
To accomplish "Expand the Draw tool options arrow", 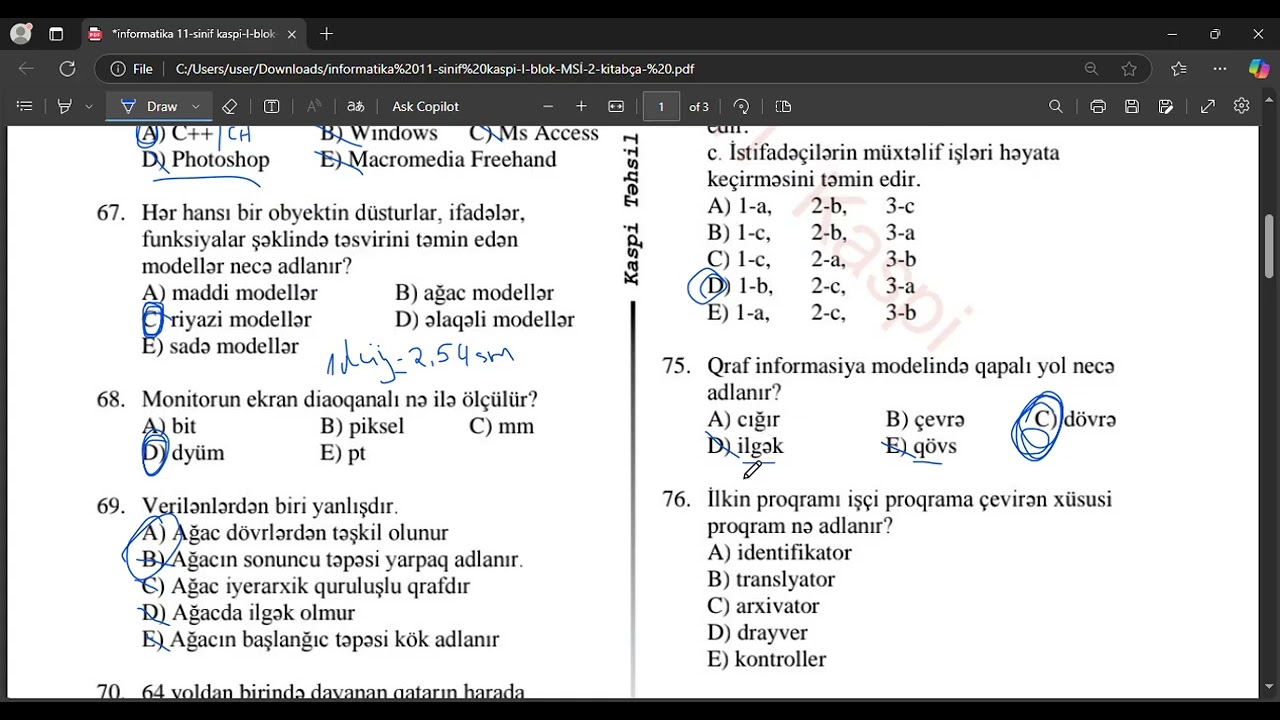I will pos(195,106).
